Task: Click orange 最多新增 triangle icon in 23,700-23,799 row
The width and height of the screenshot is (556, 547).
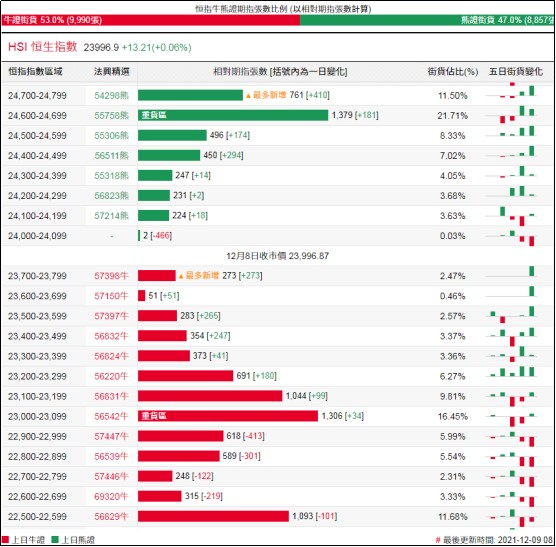Action: click(181, 276)
